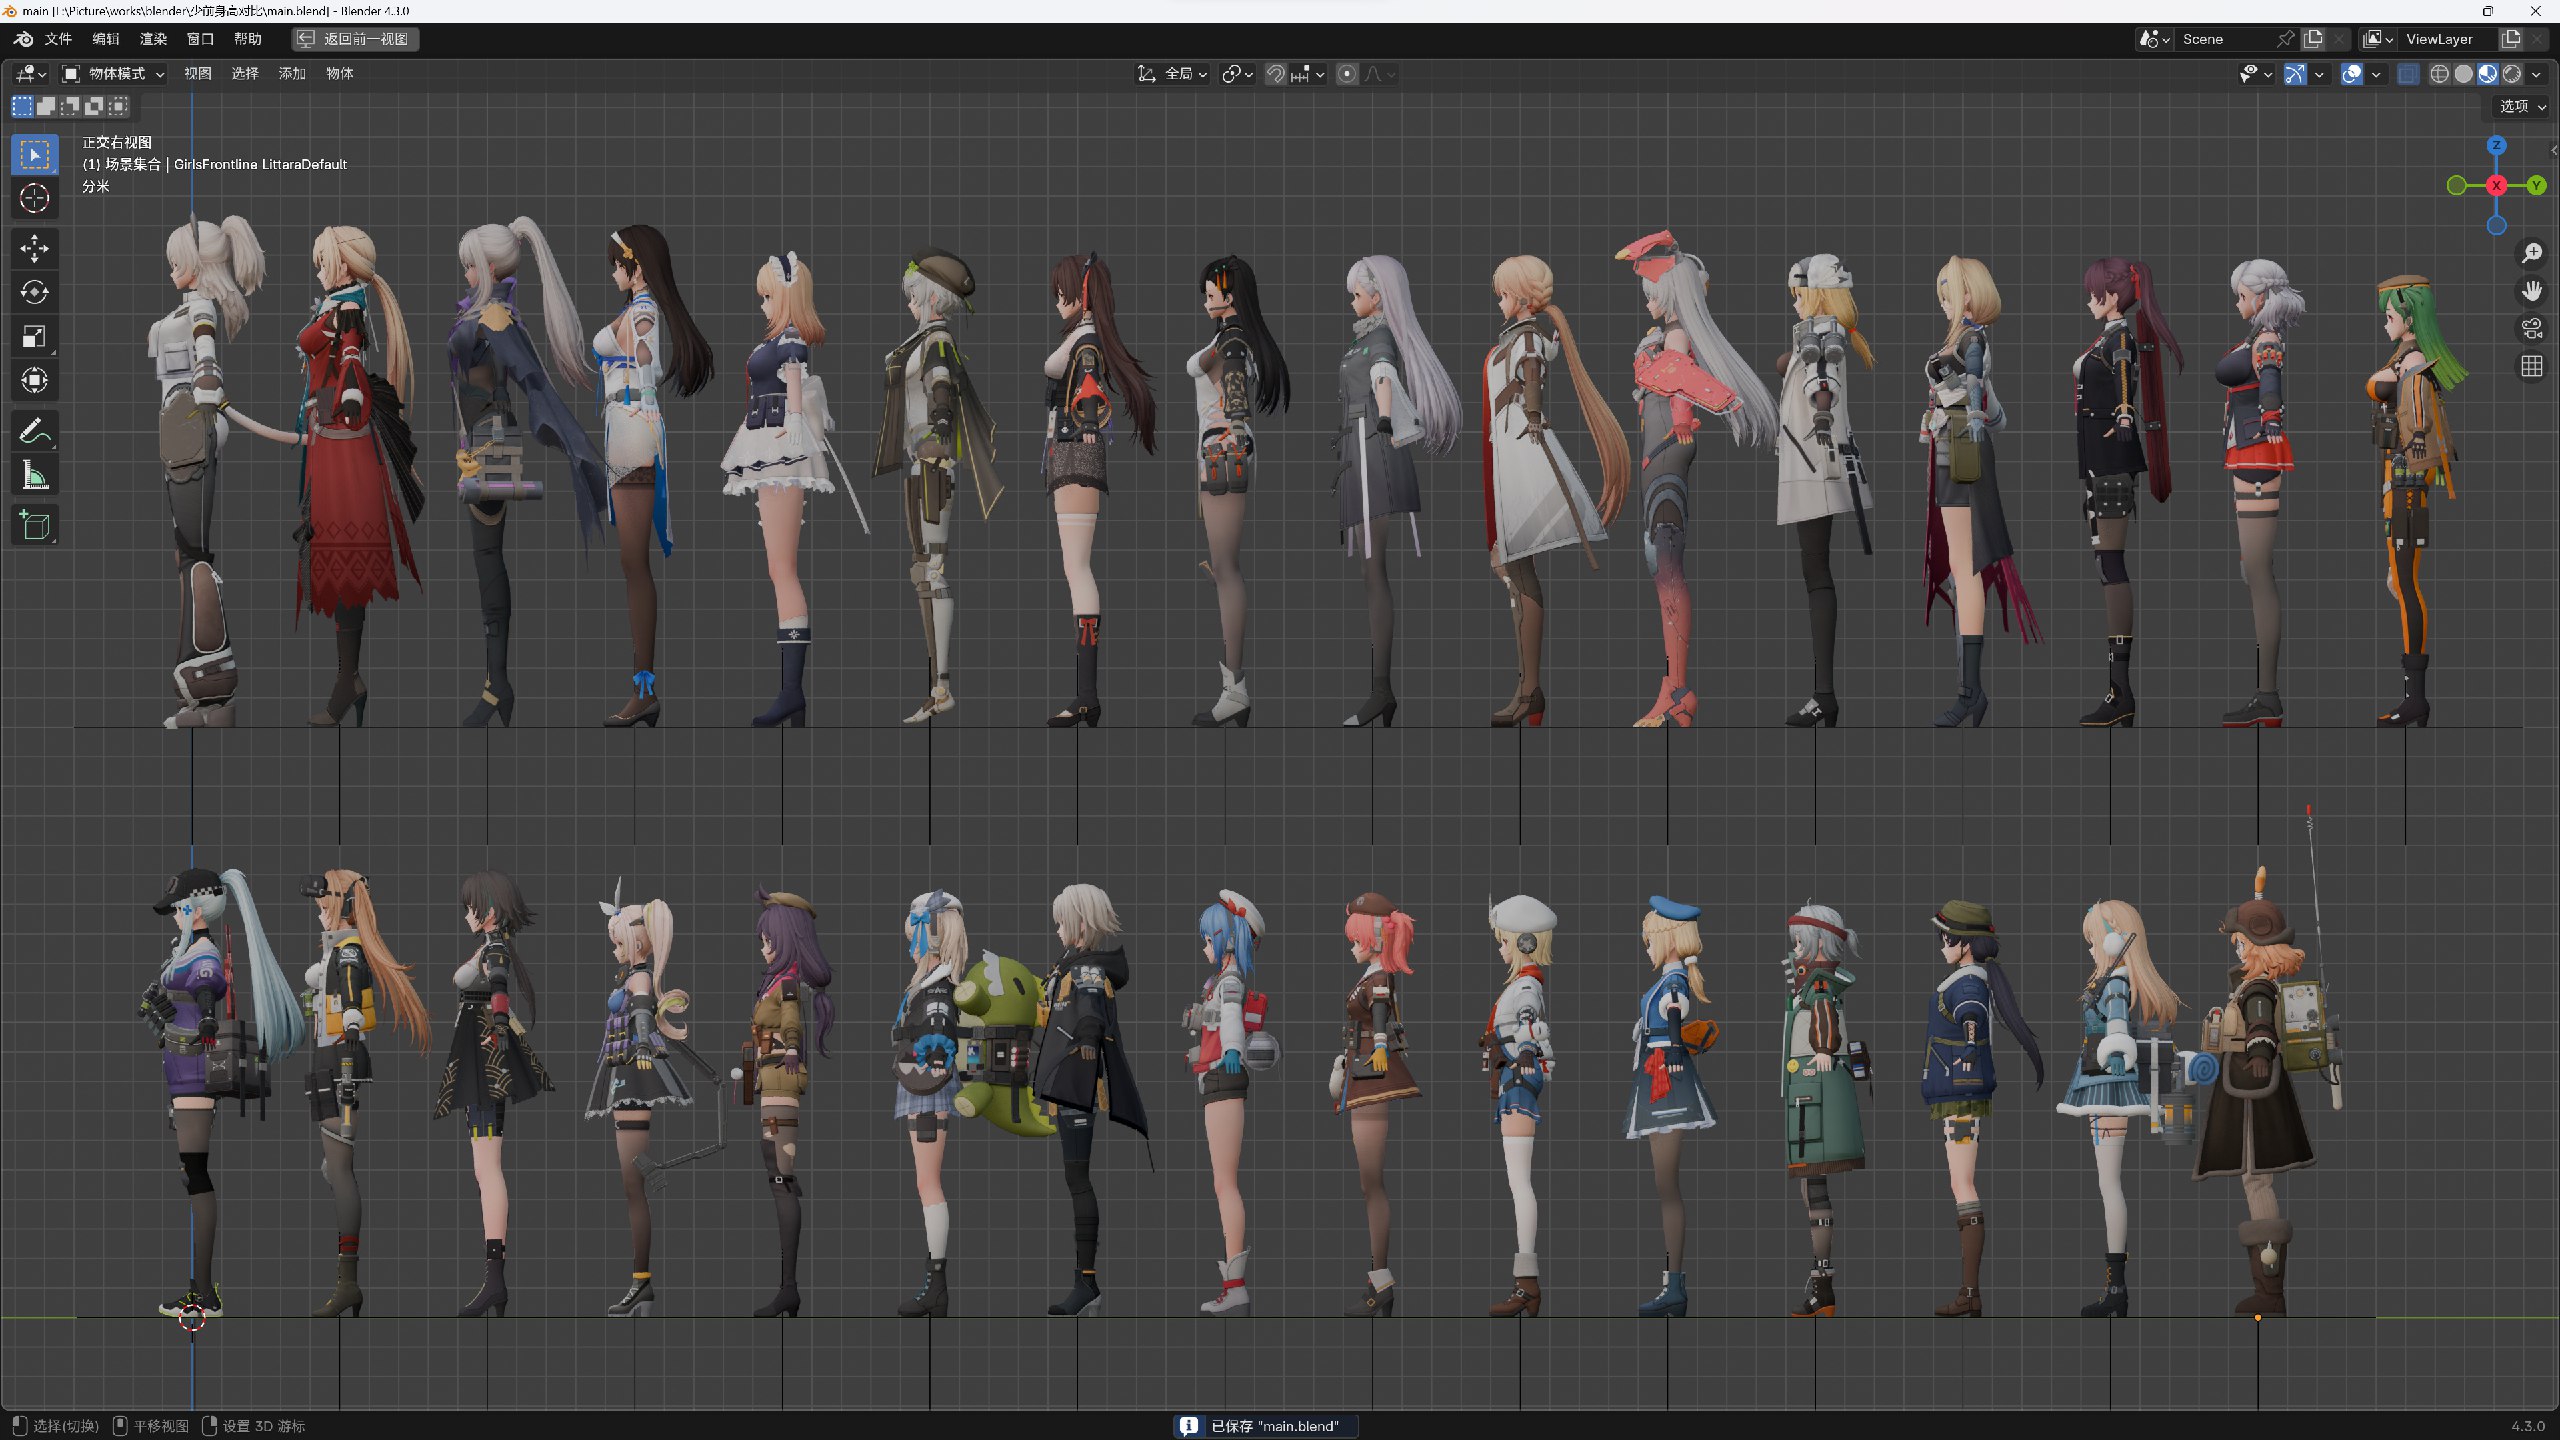Toggle snapping magnet
2560x1440 pixels.
pos(1275,74)
